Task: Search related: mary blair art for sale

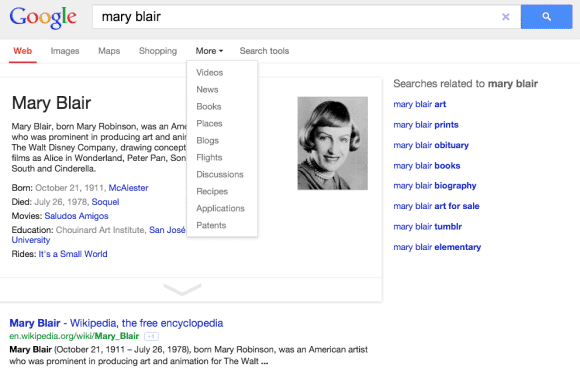Action: 436,206
